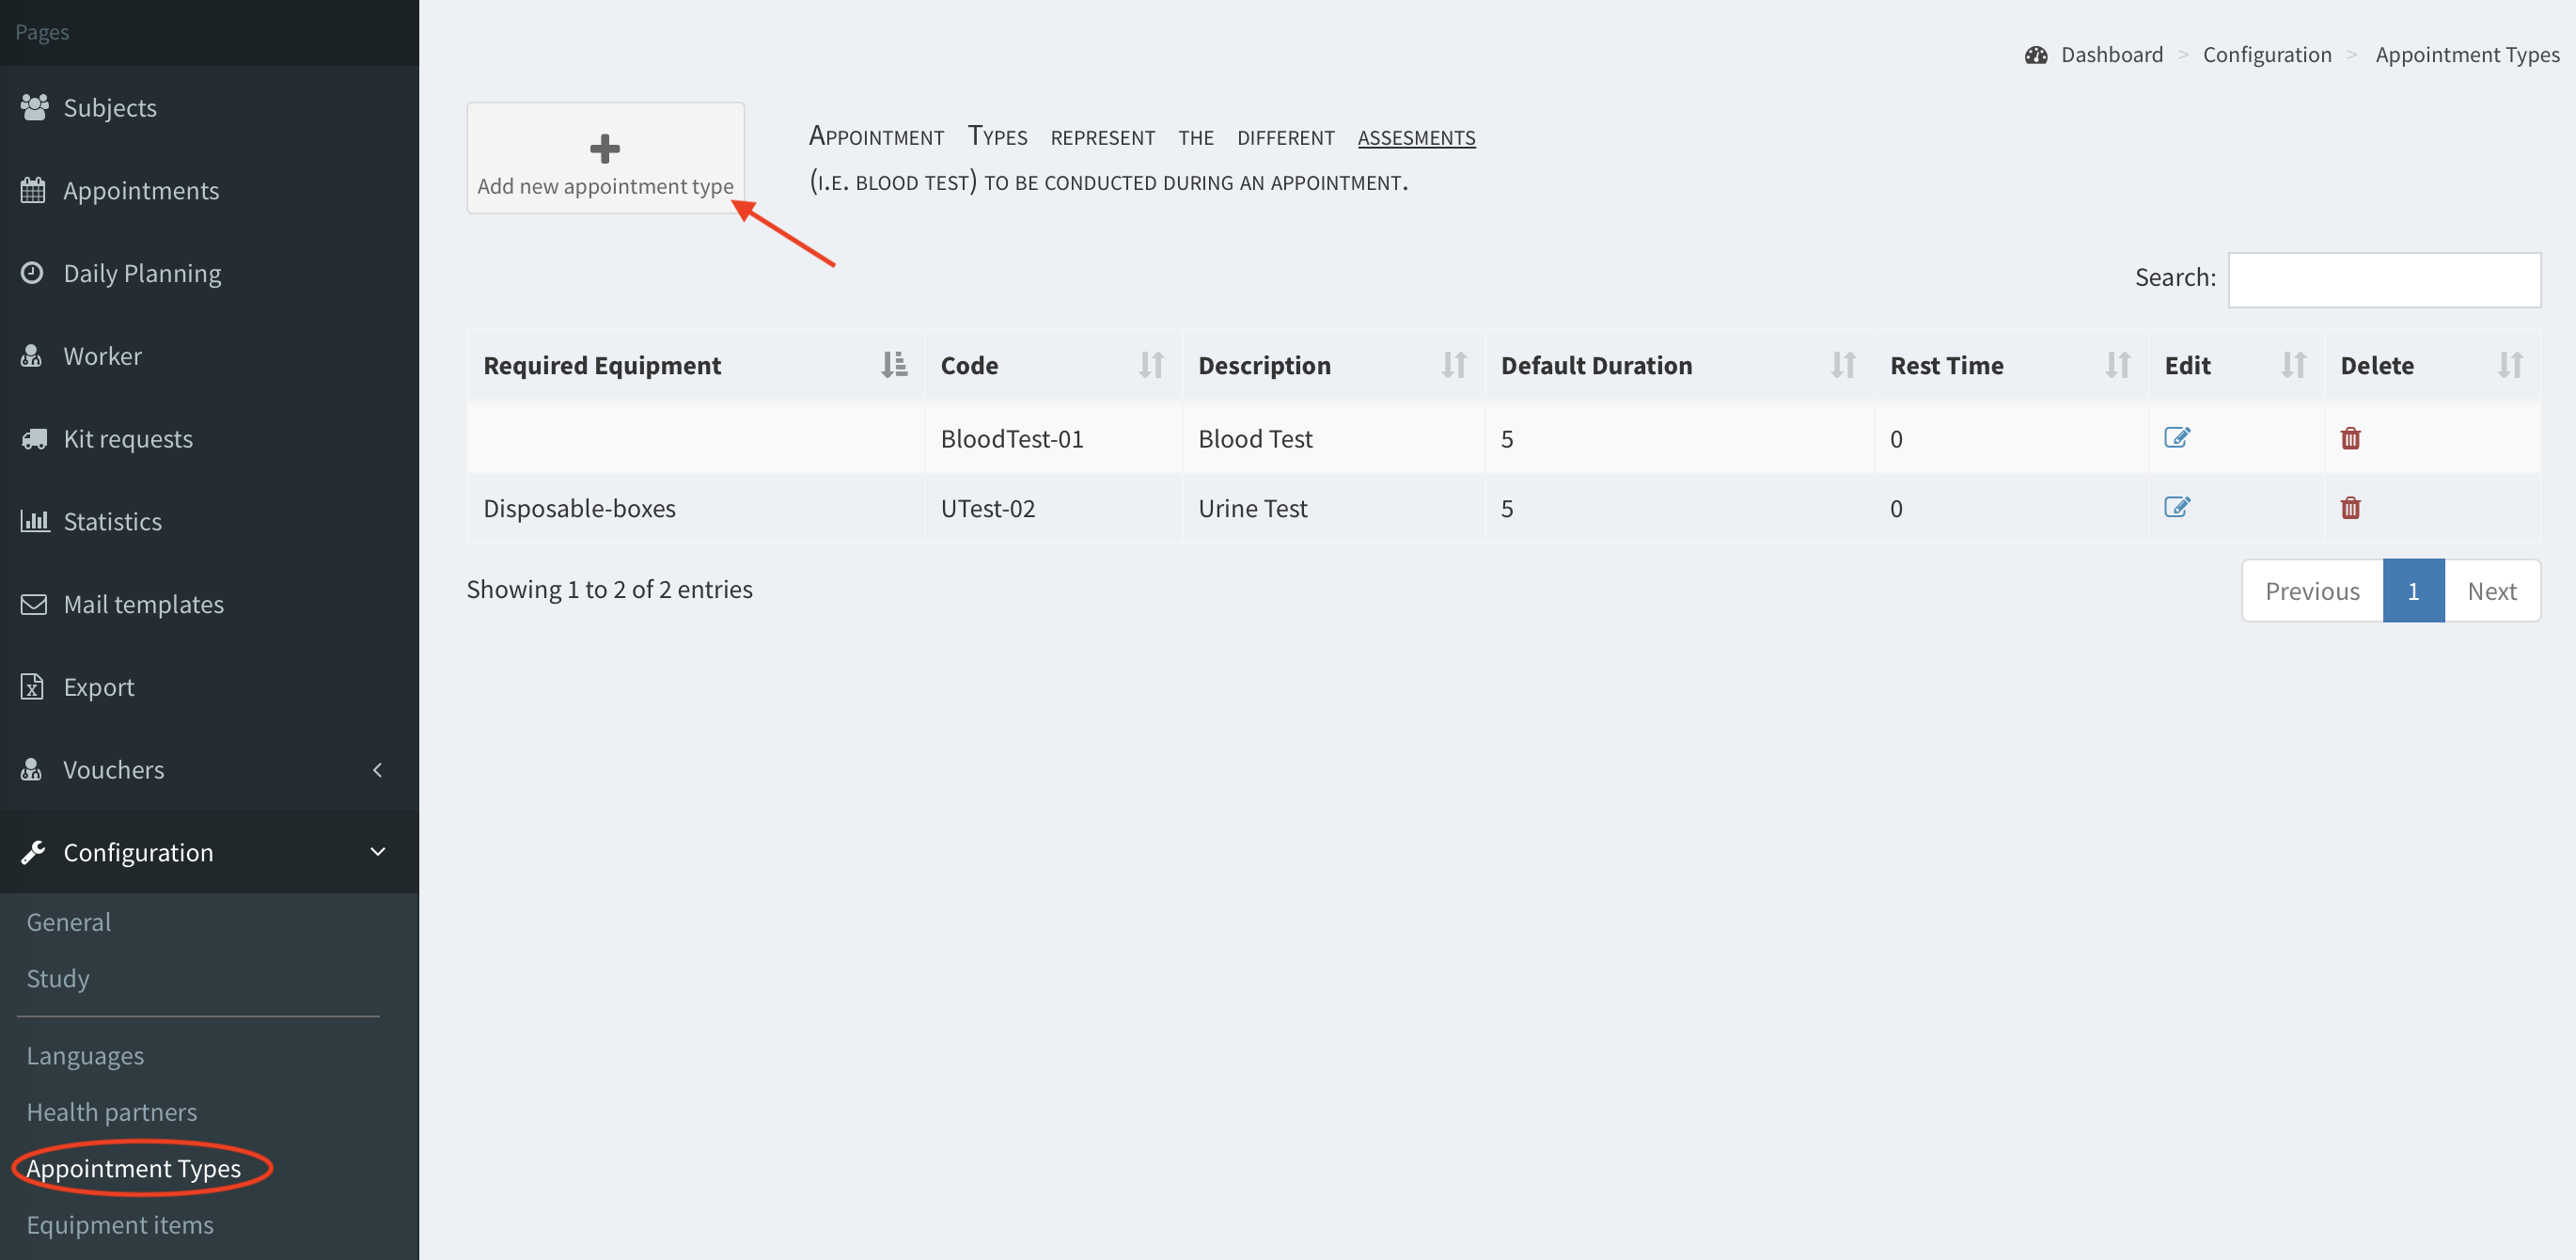Click the Previous pagination button
This screenshot has height=1260, width=2576.
tap(2312, 591)
